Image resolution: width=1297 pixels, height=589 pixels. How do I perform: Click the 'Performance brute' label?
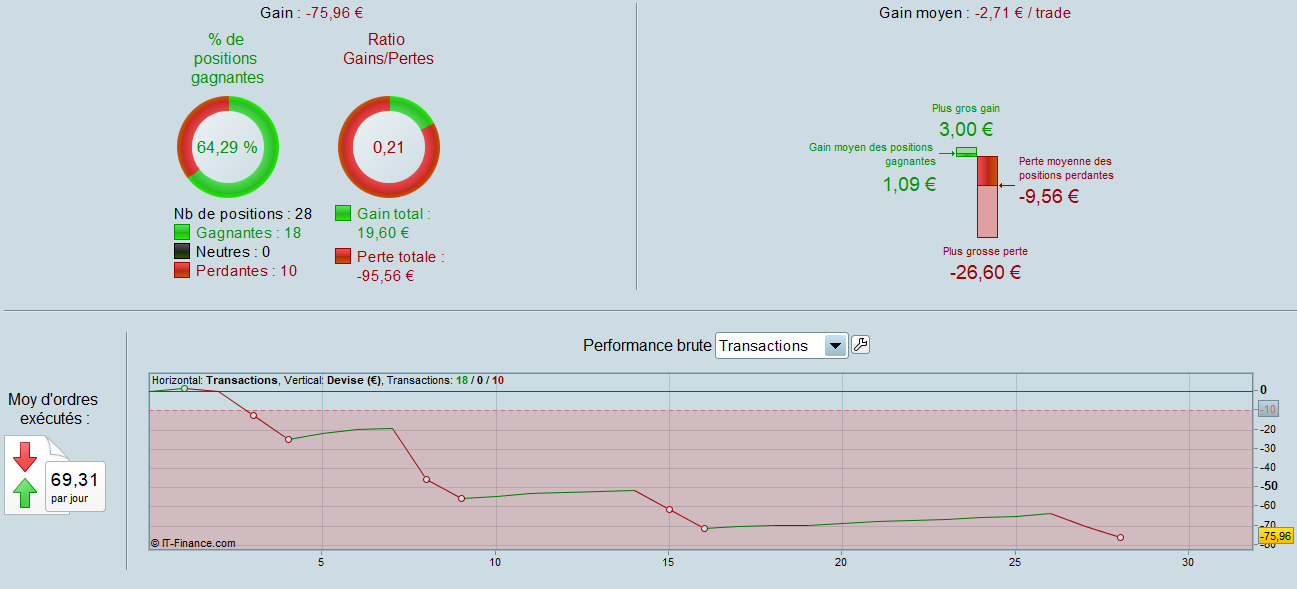pos(647,345)
